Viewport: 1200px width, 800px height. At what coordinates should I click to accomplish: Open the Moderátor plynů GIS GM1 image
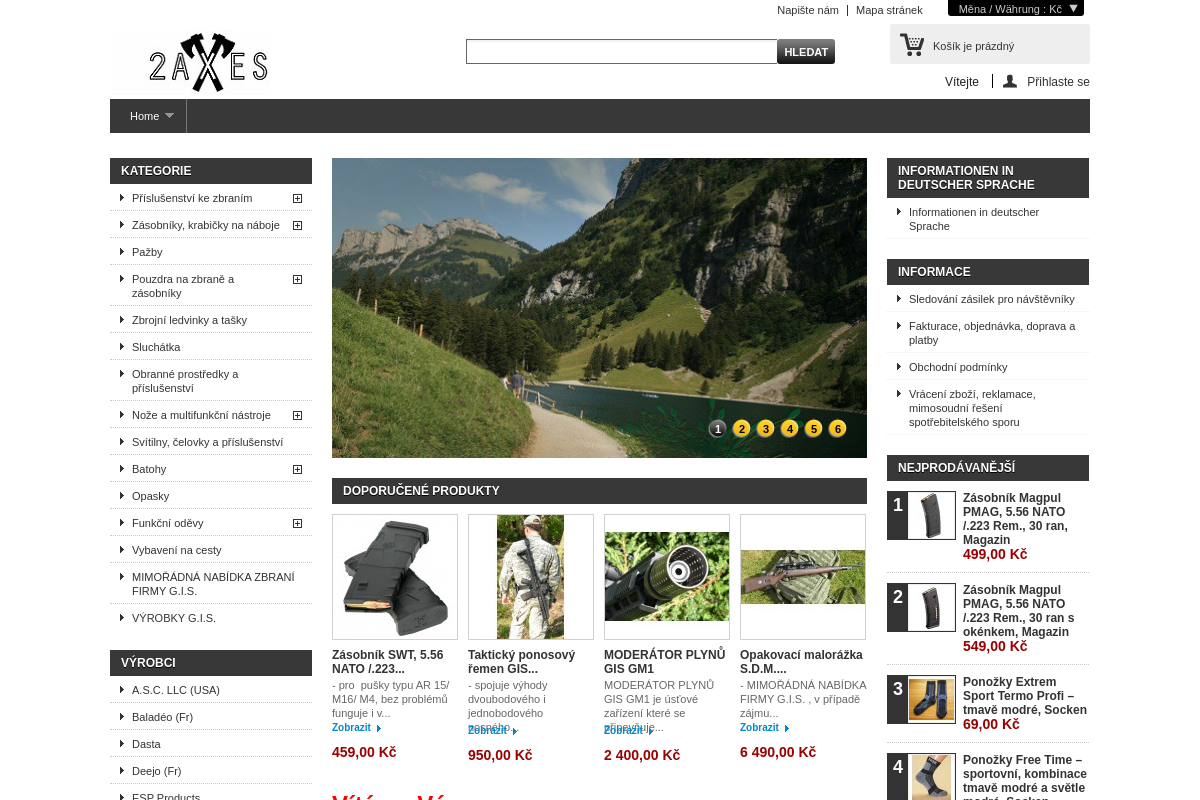pyautogui.click(x=667, y=577)
